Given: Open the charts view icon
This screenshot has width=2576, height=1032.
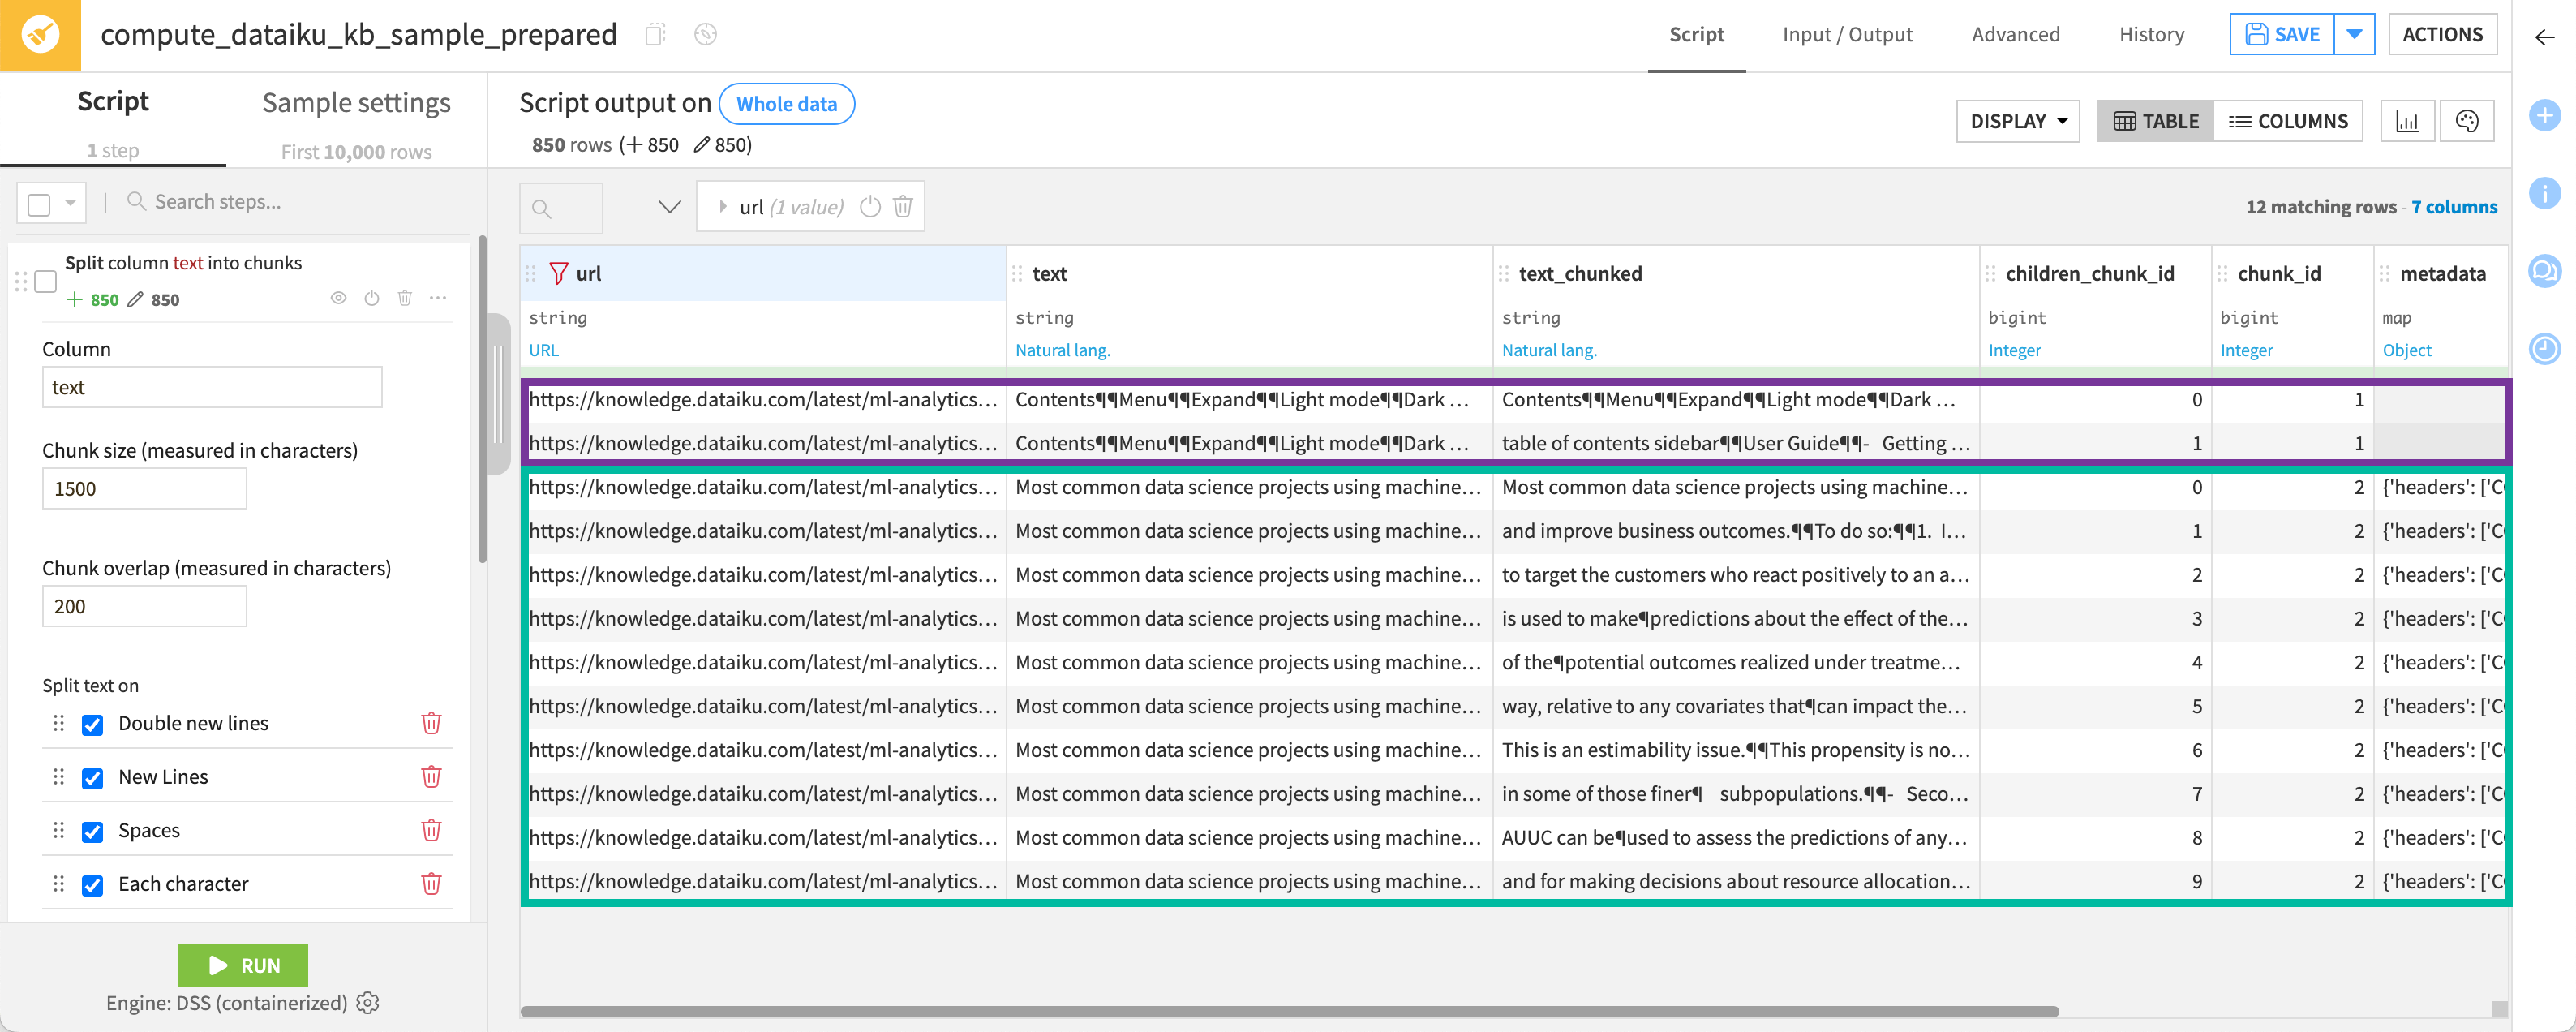Looking at the screenshot, I should click(x=2408, y=120).
